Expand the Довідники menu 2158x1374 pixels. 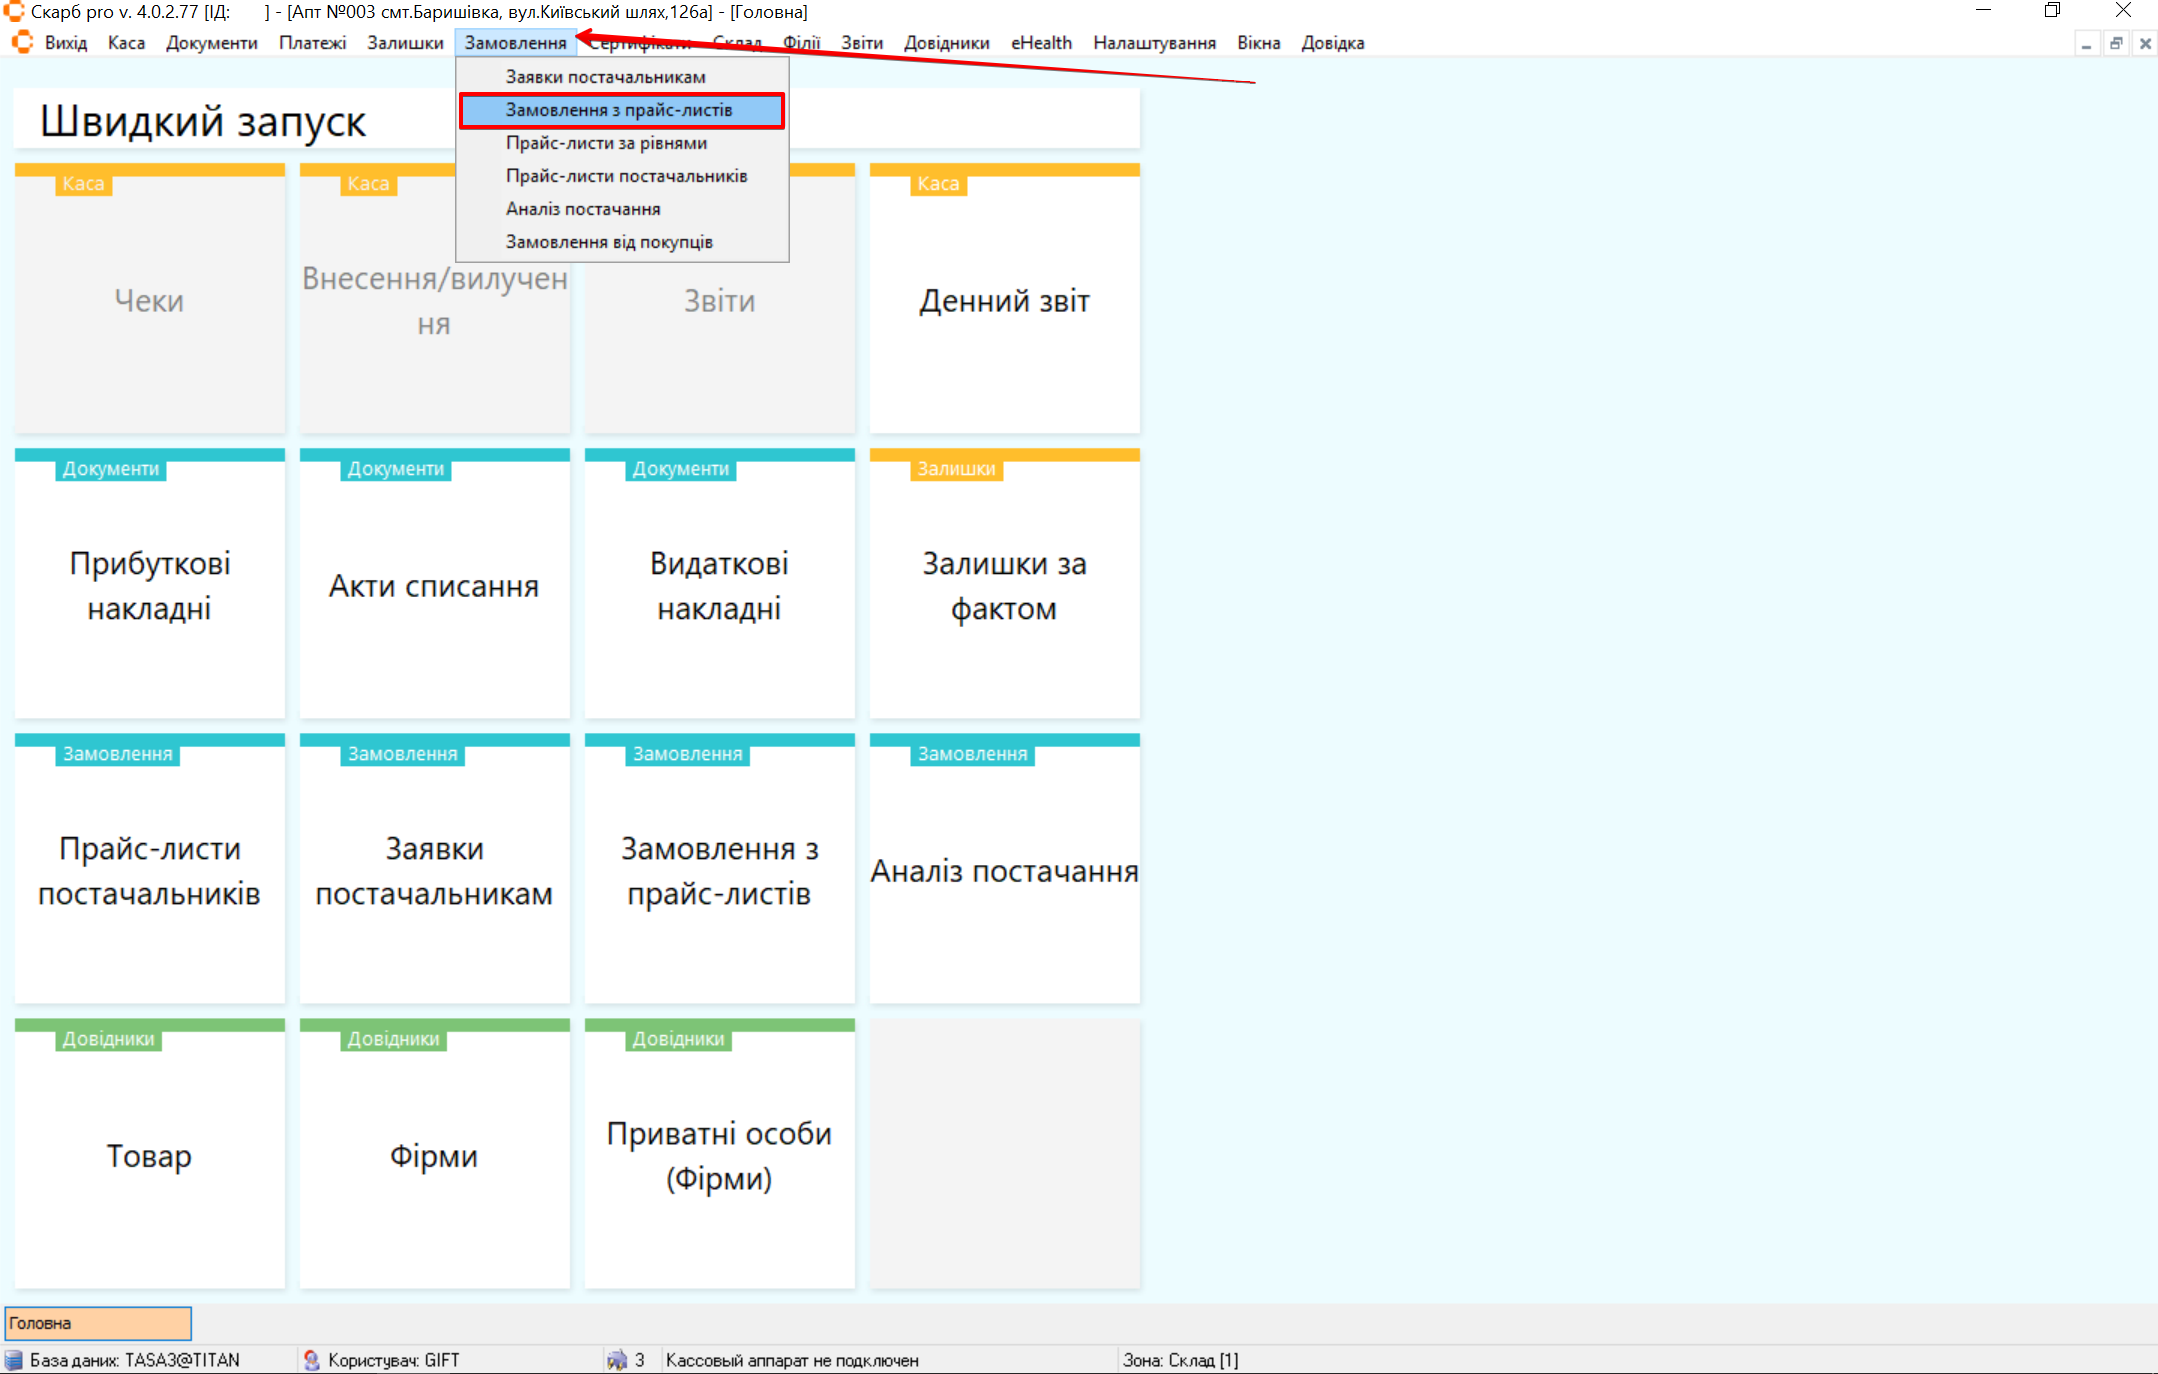(x=946, y=43)
